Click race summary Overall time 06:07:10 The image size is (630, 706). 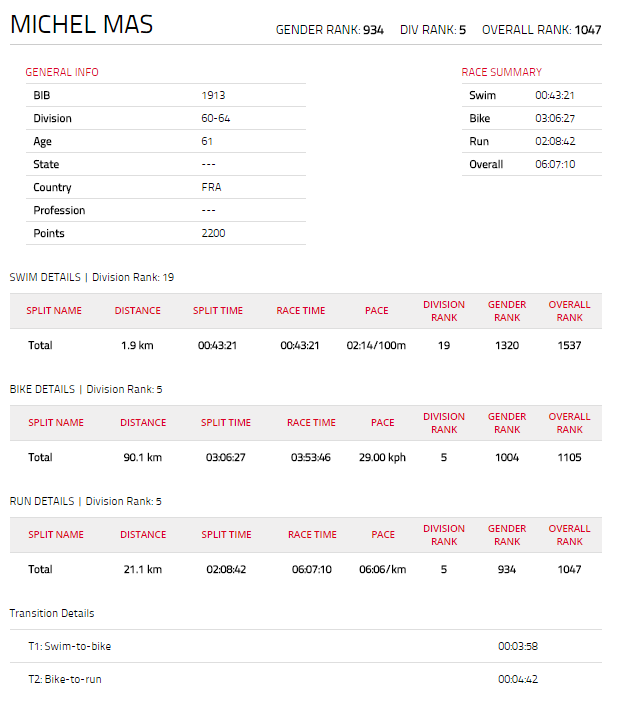coord(555,164)
